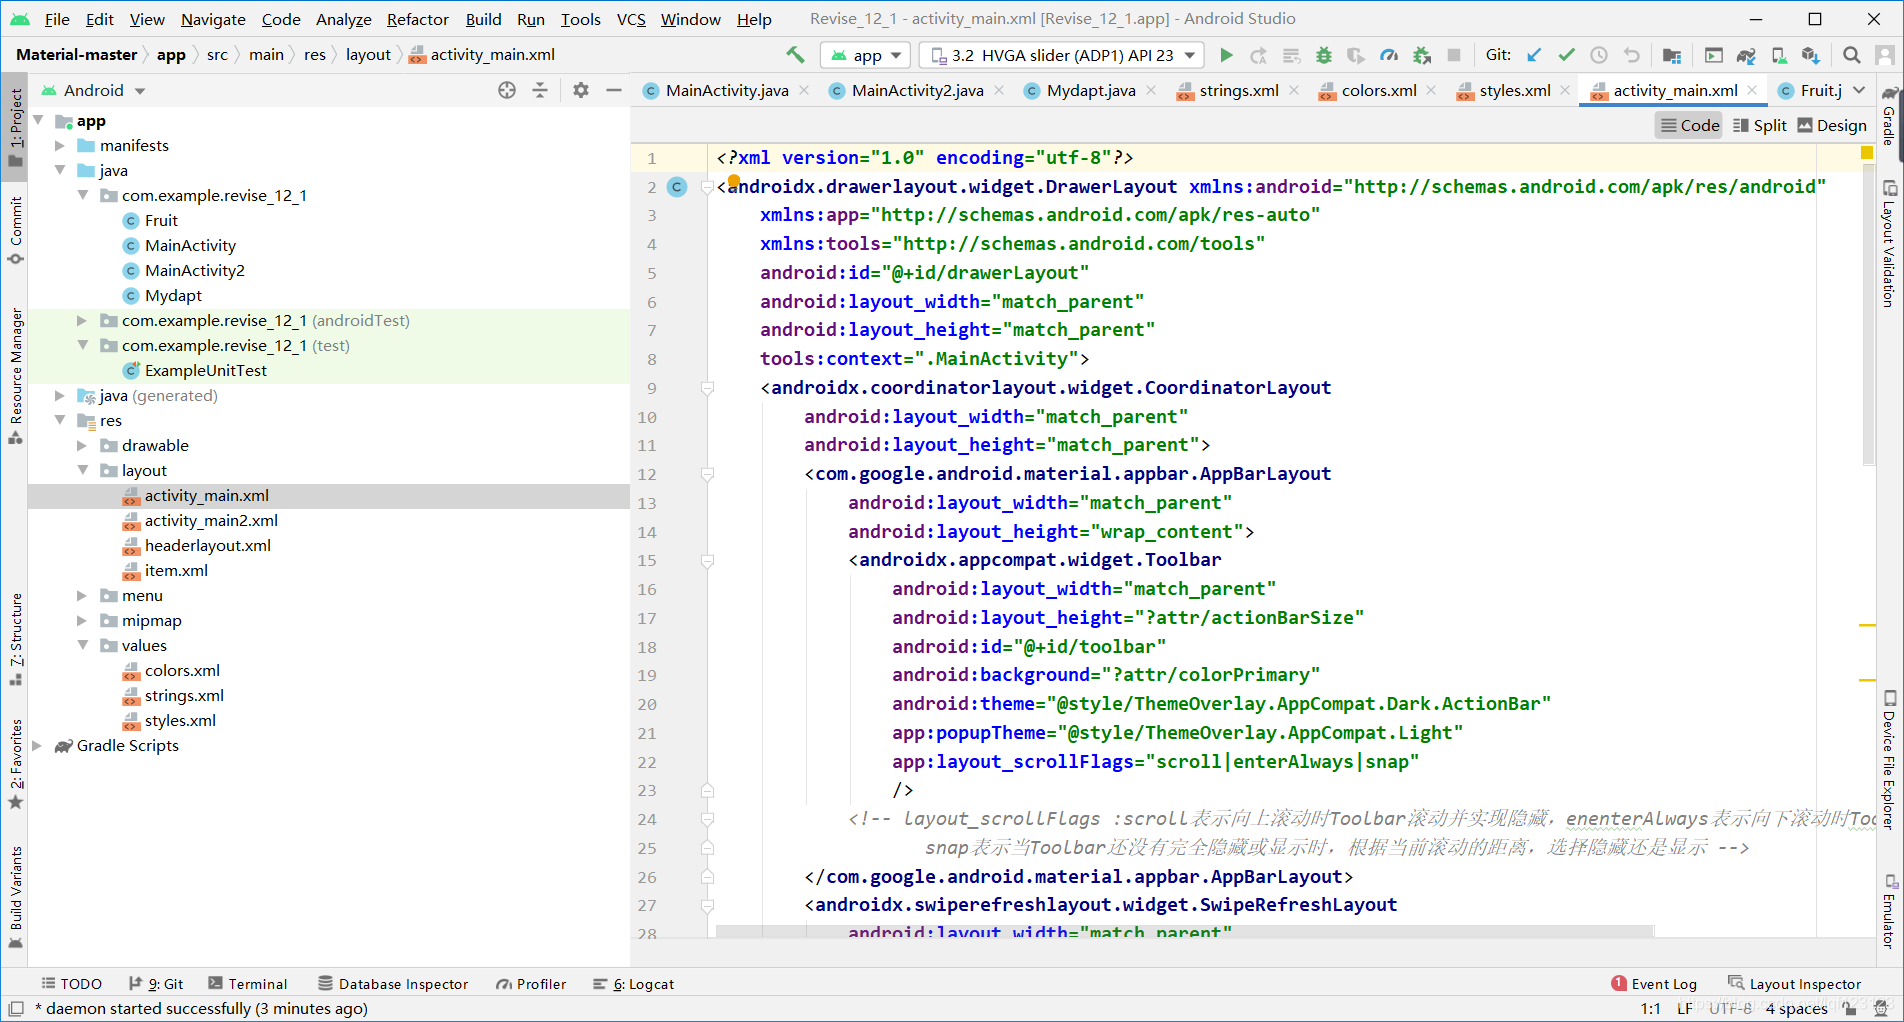Open the AVD Manager icon
The height and width of the screenshot is (1022, 1904).
point(1779,55)
